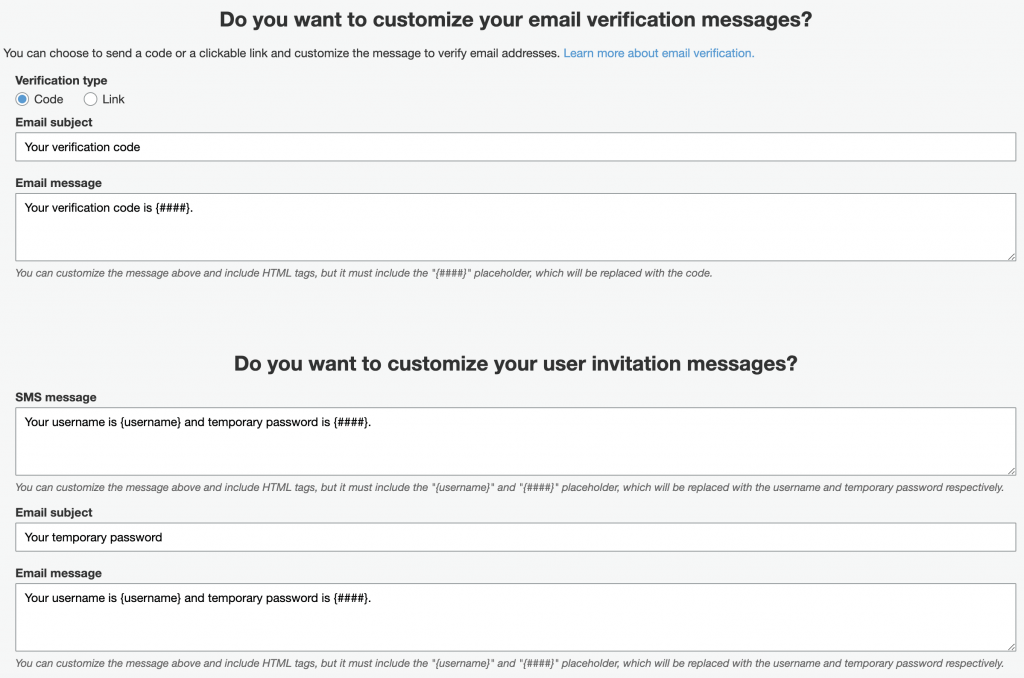The height and width of the screenshot is (678, 1024).
Task: Click the 'SMS message' field label
Action: [x=56, y=397]
